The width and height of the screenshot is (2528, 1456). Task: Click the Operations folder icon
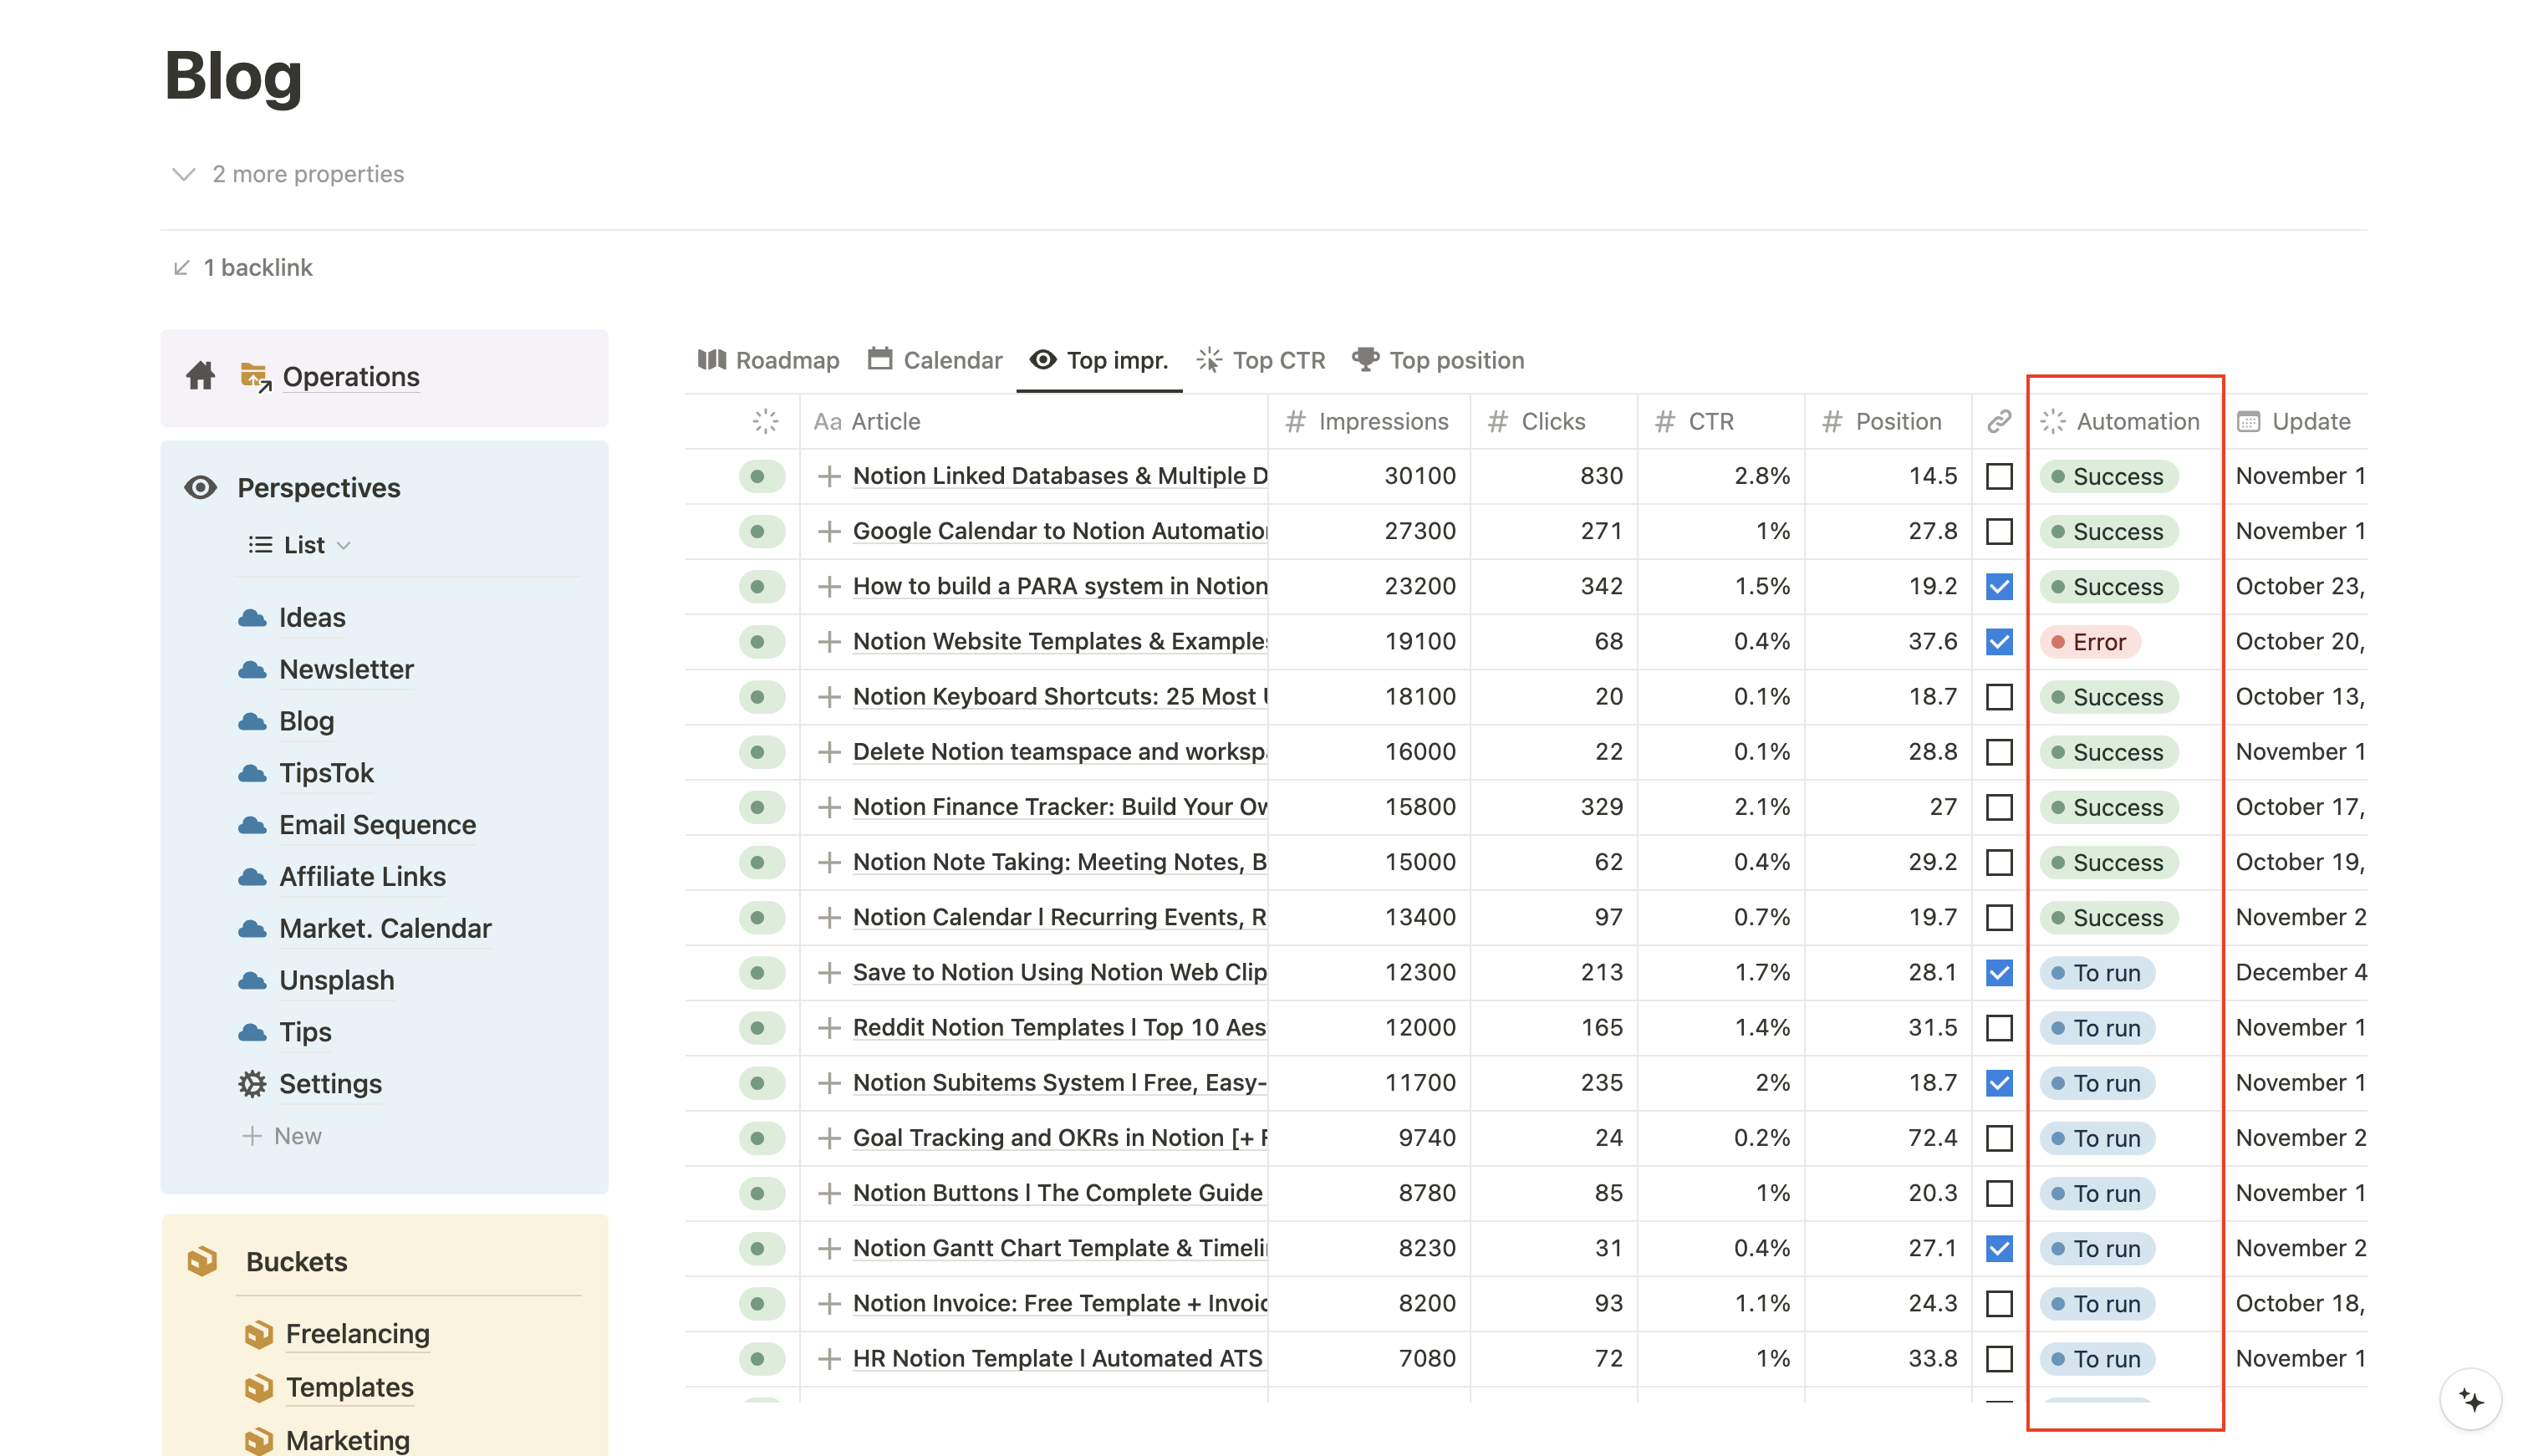tap(256, 377)
